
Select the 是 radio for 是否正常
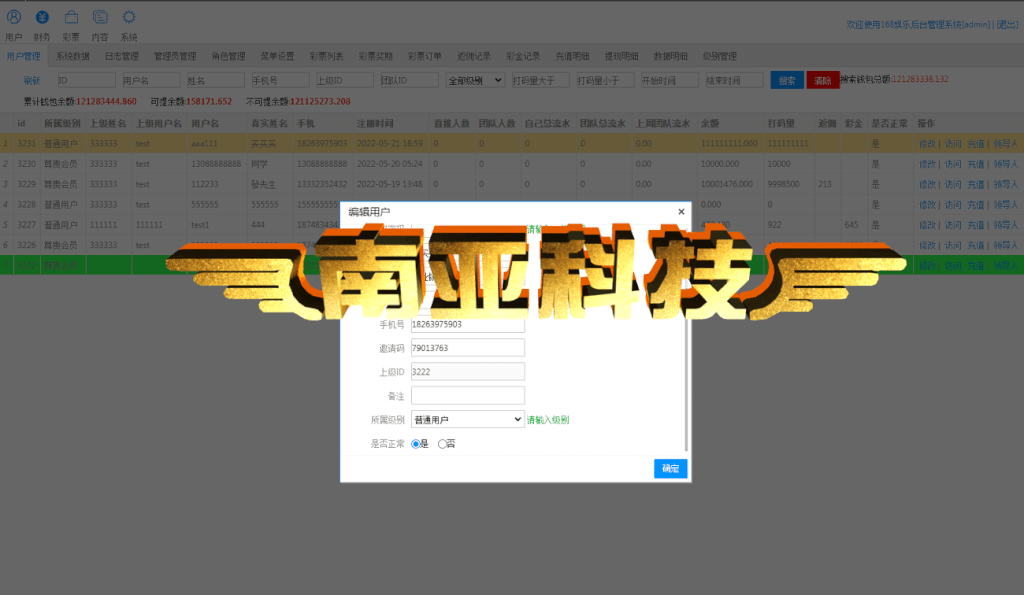416,444
